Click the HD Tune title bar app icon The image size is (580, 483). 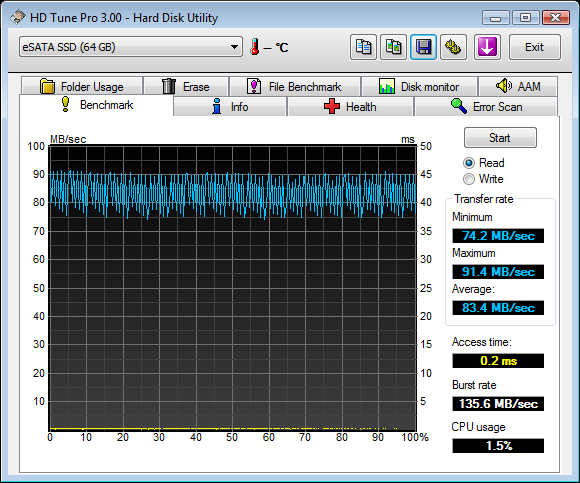coord(18,17)
